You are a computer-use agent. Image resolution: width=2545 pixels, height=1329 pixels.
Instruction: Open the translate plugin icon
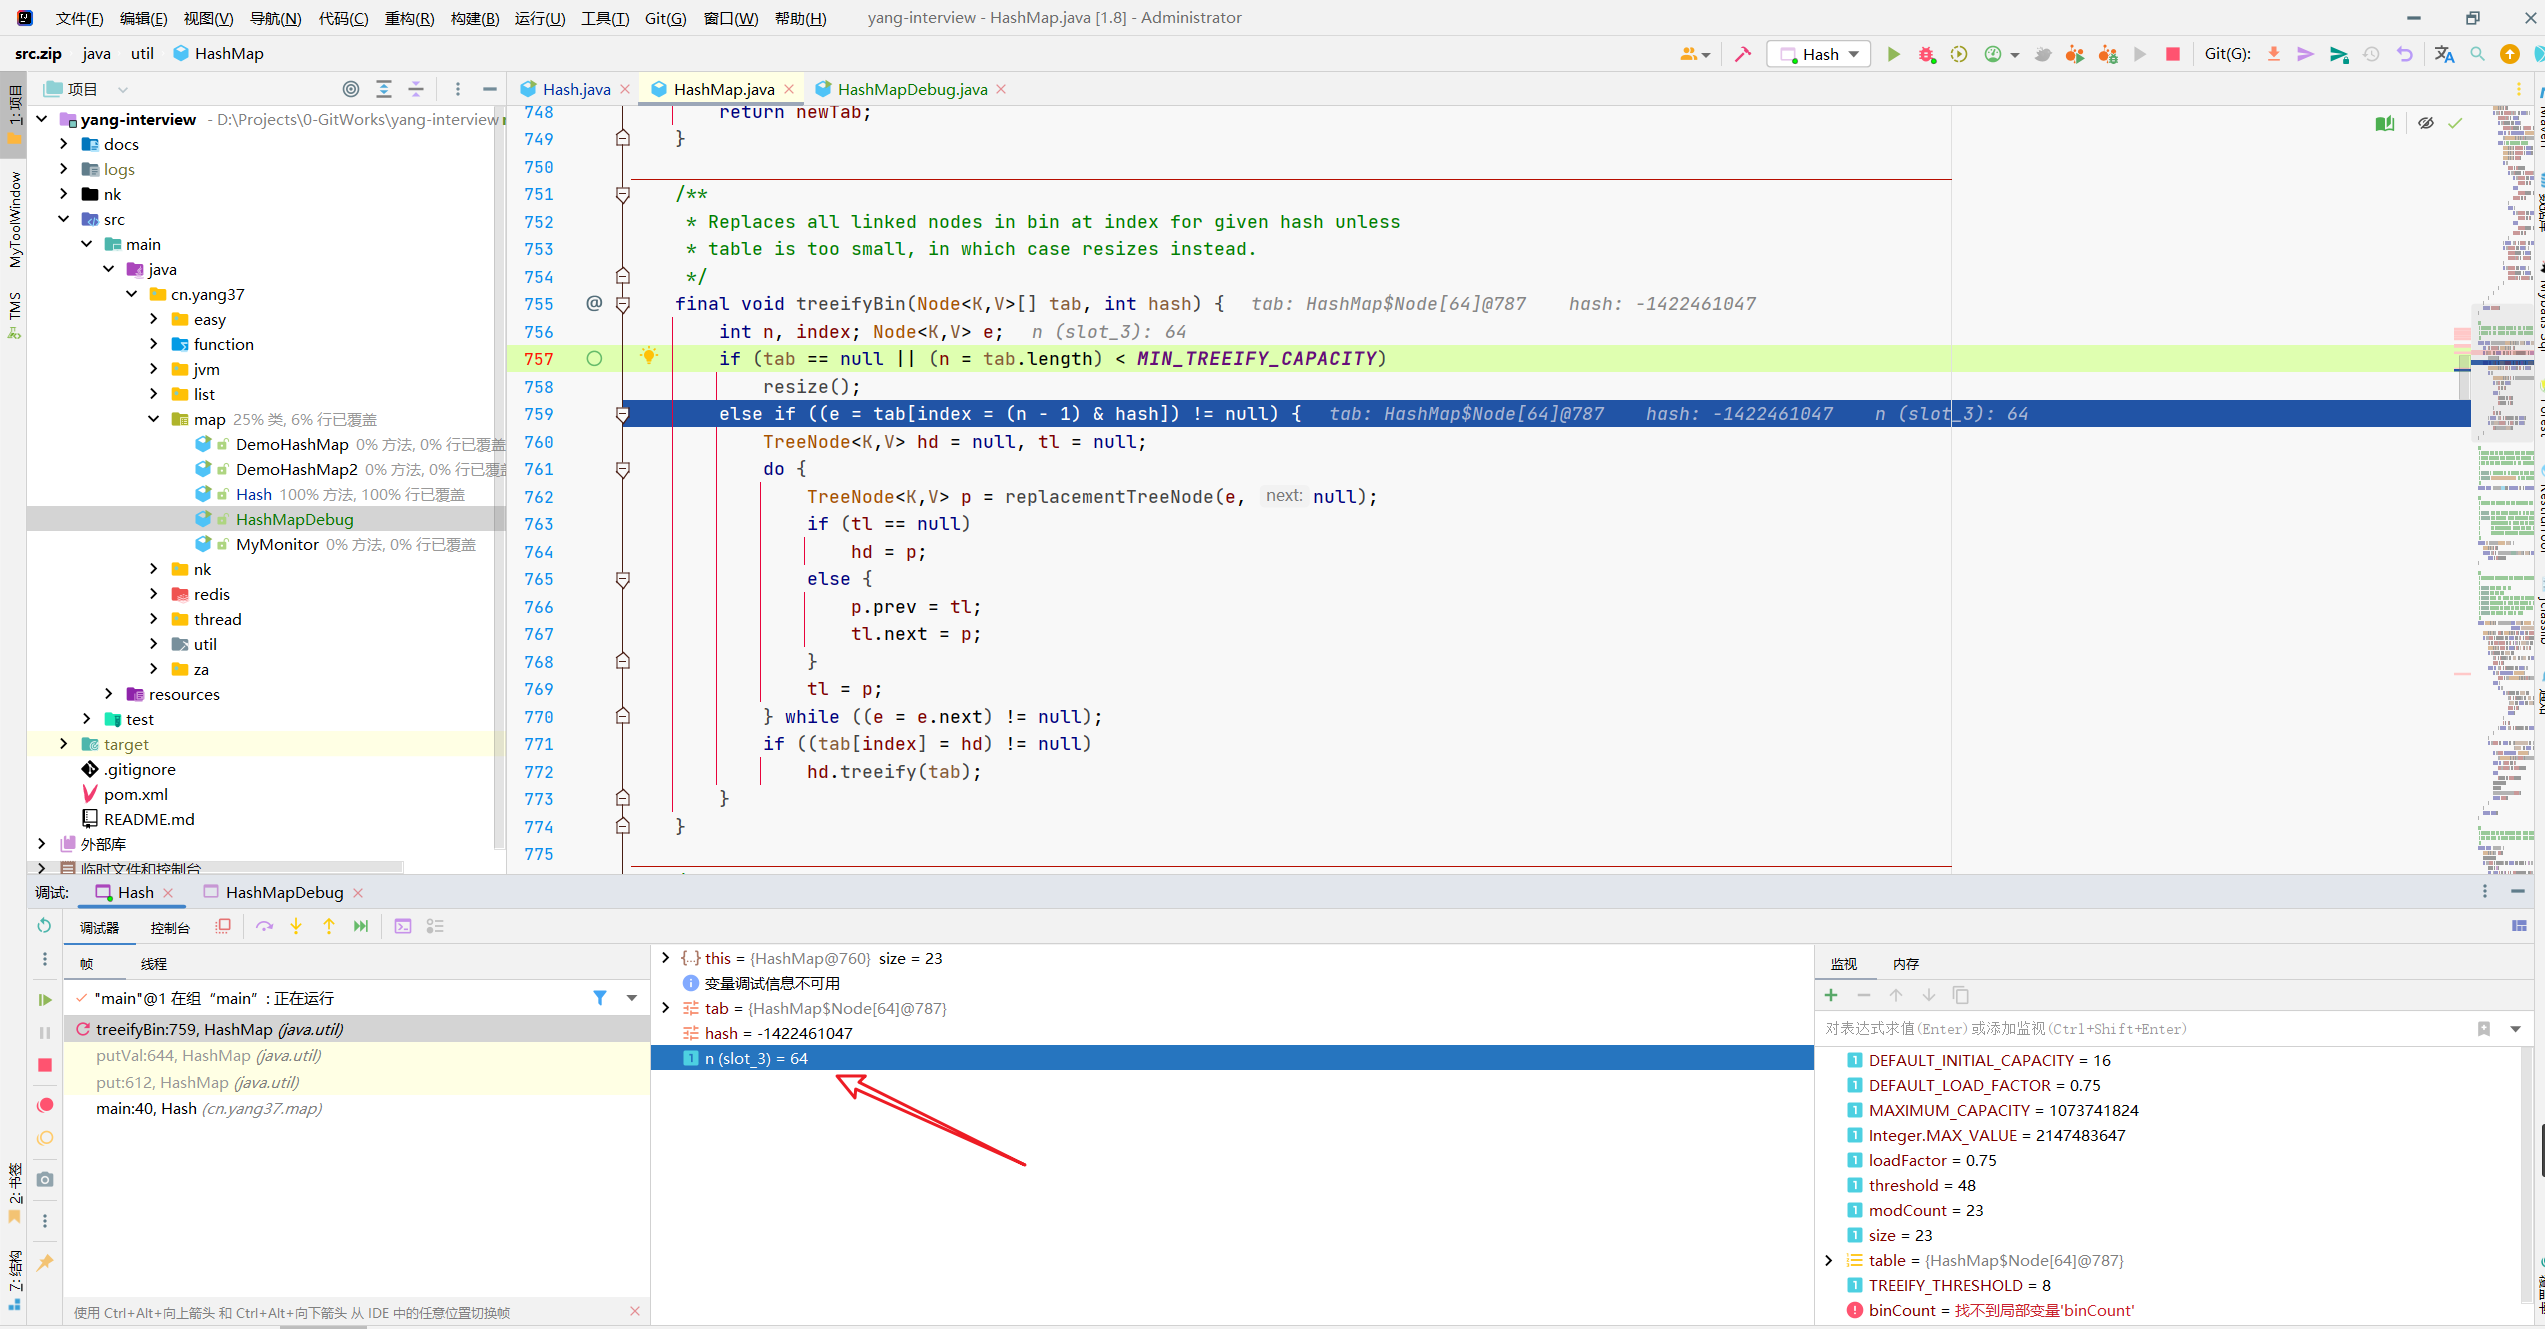pos(2444,54)
